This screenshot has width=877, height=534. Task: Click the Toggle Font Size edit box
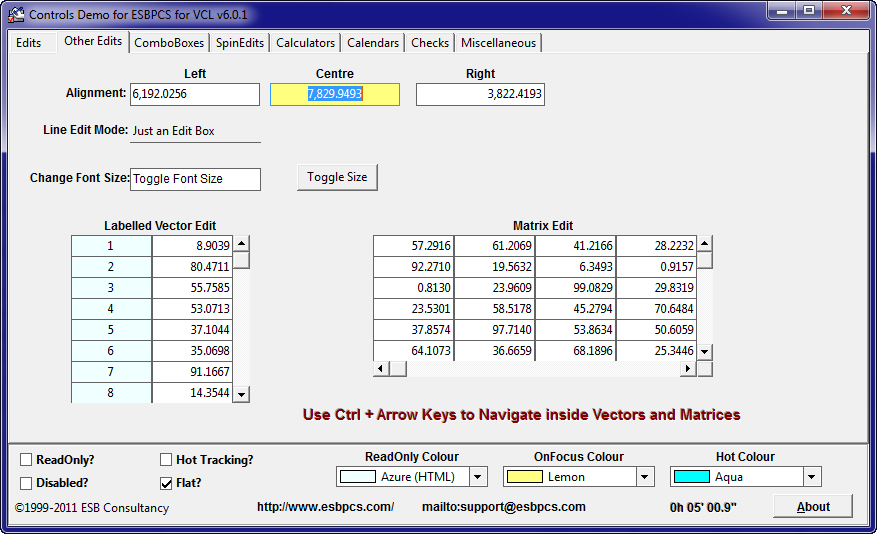pyautogui.click(x=195, y=179)
